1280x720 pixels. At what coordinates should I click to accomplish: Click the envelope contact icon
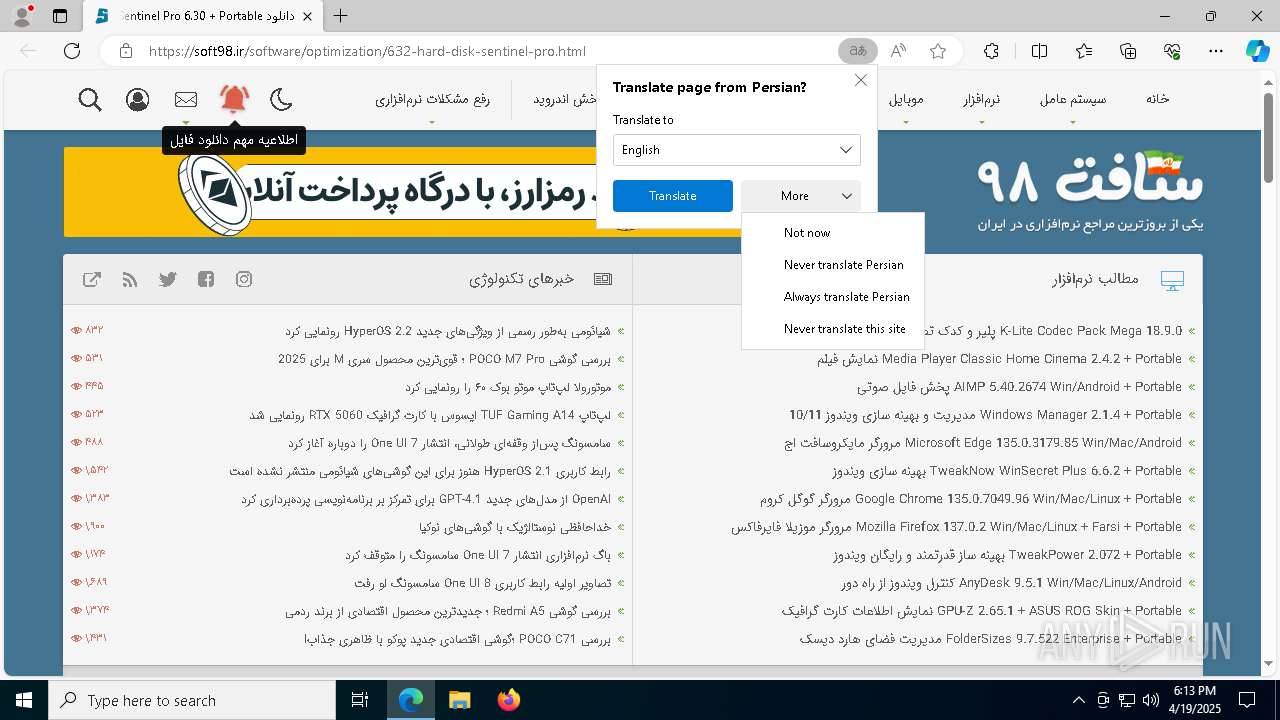pyautogui.click(x=186, y=99)
